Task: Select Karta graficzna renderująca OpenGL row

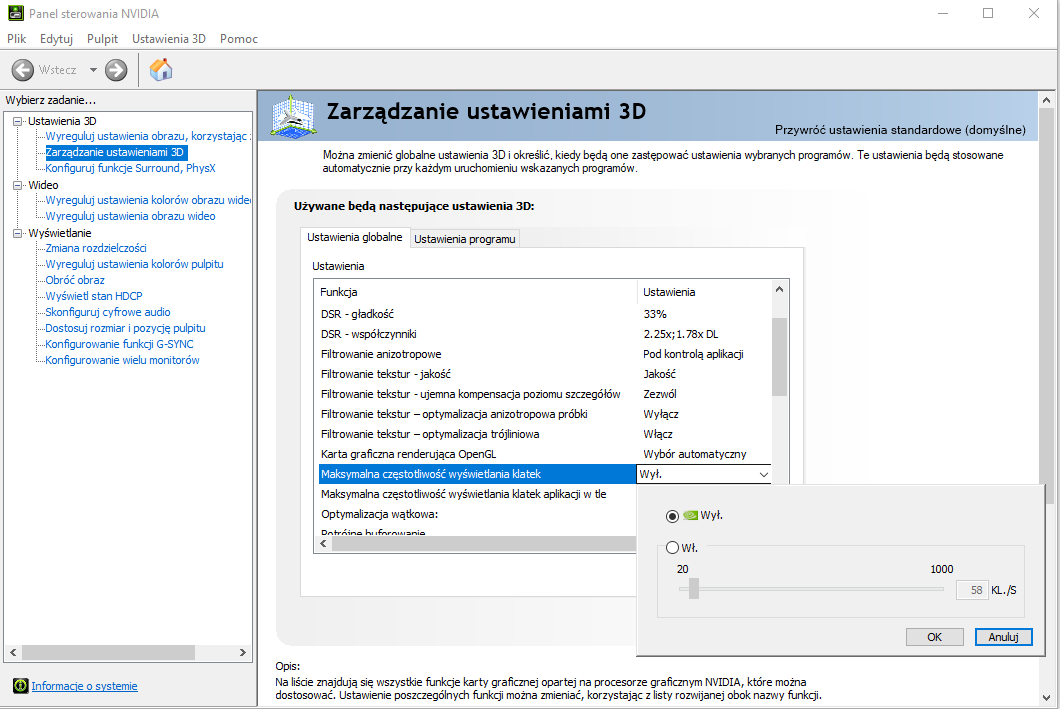Action: (544, 454)
